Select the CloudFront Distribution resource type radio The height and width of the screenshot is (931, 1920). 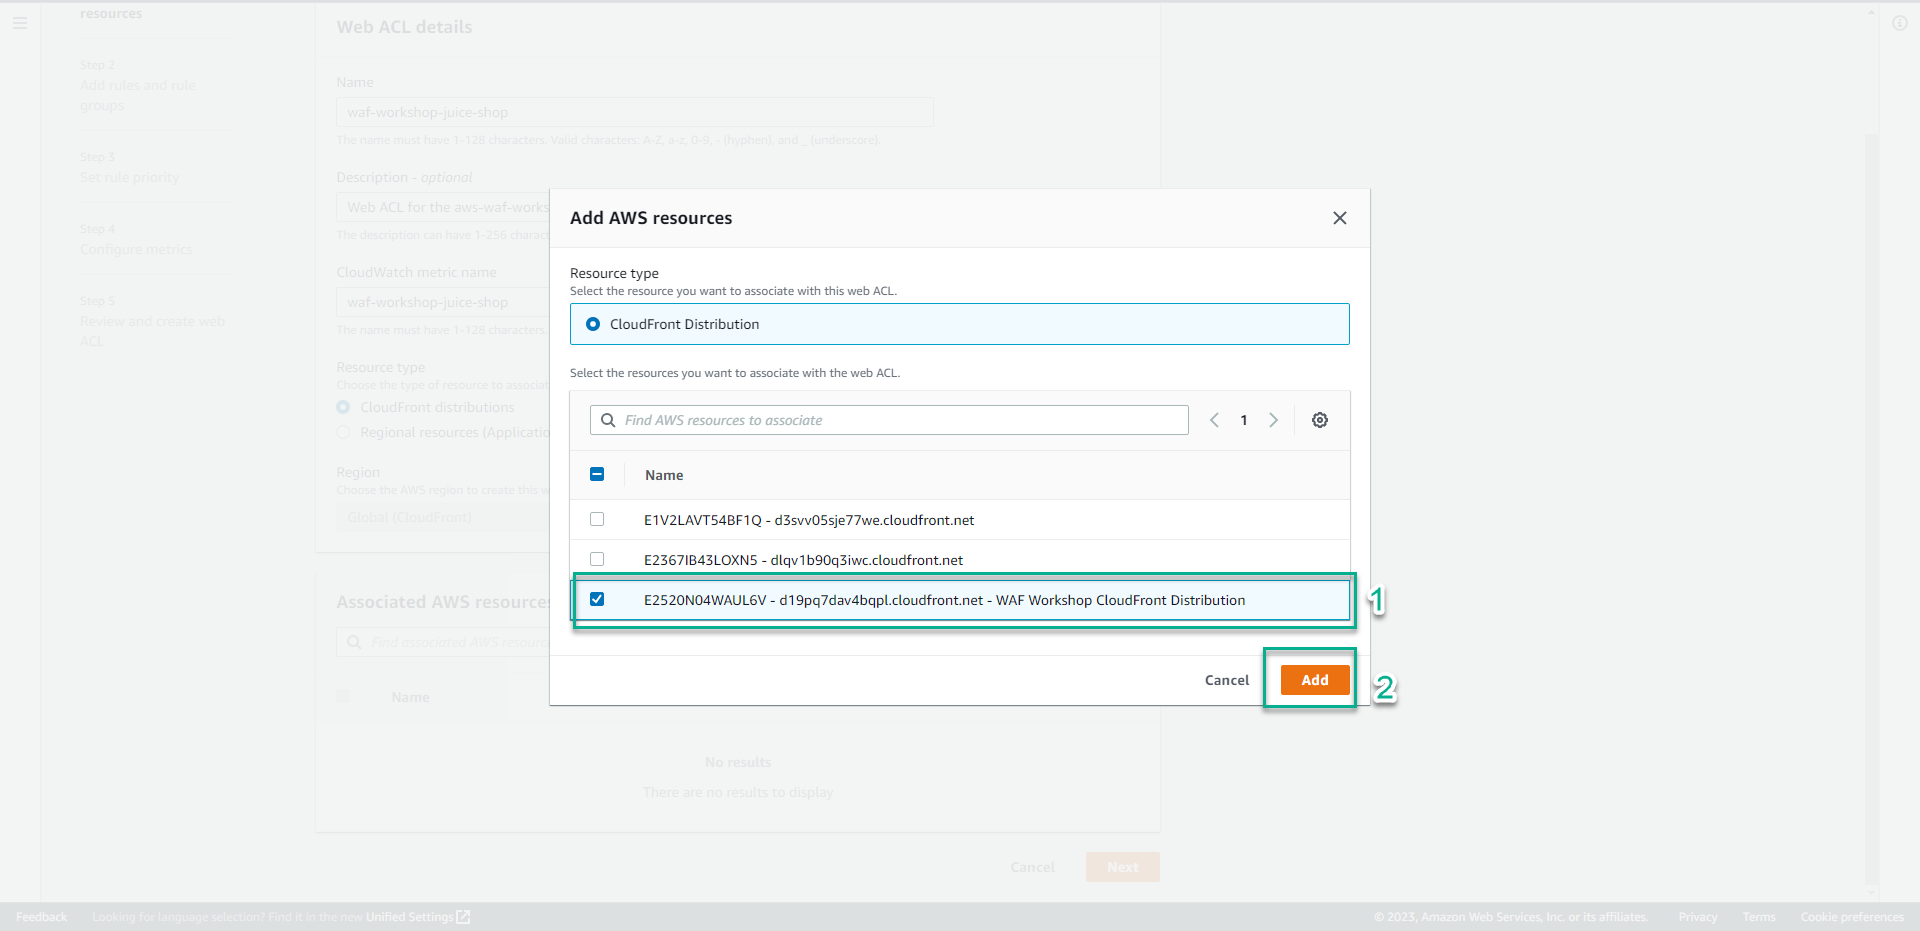pos(594,324)
